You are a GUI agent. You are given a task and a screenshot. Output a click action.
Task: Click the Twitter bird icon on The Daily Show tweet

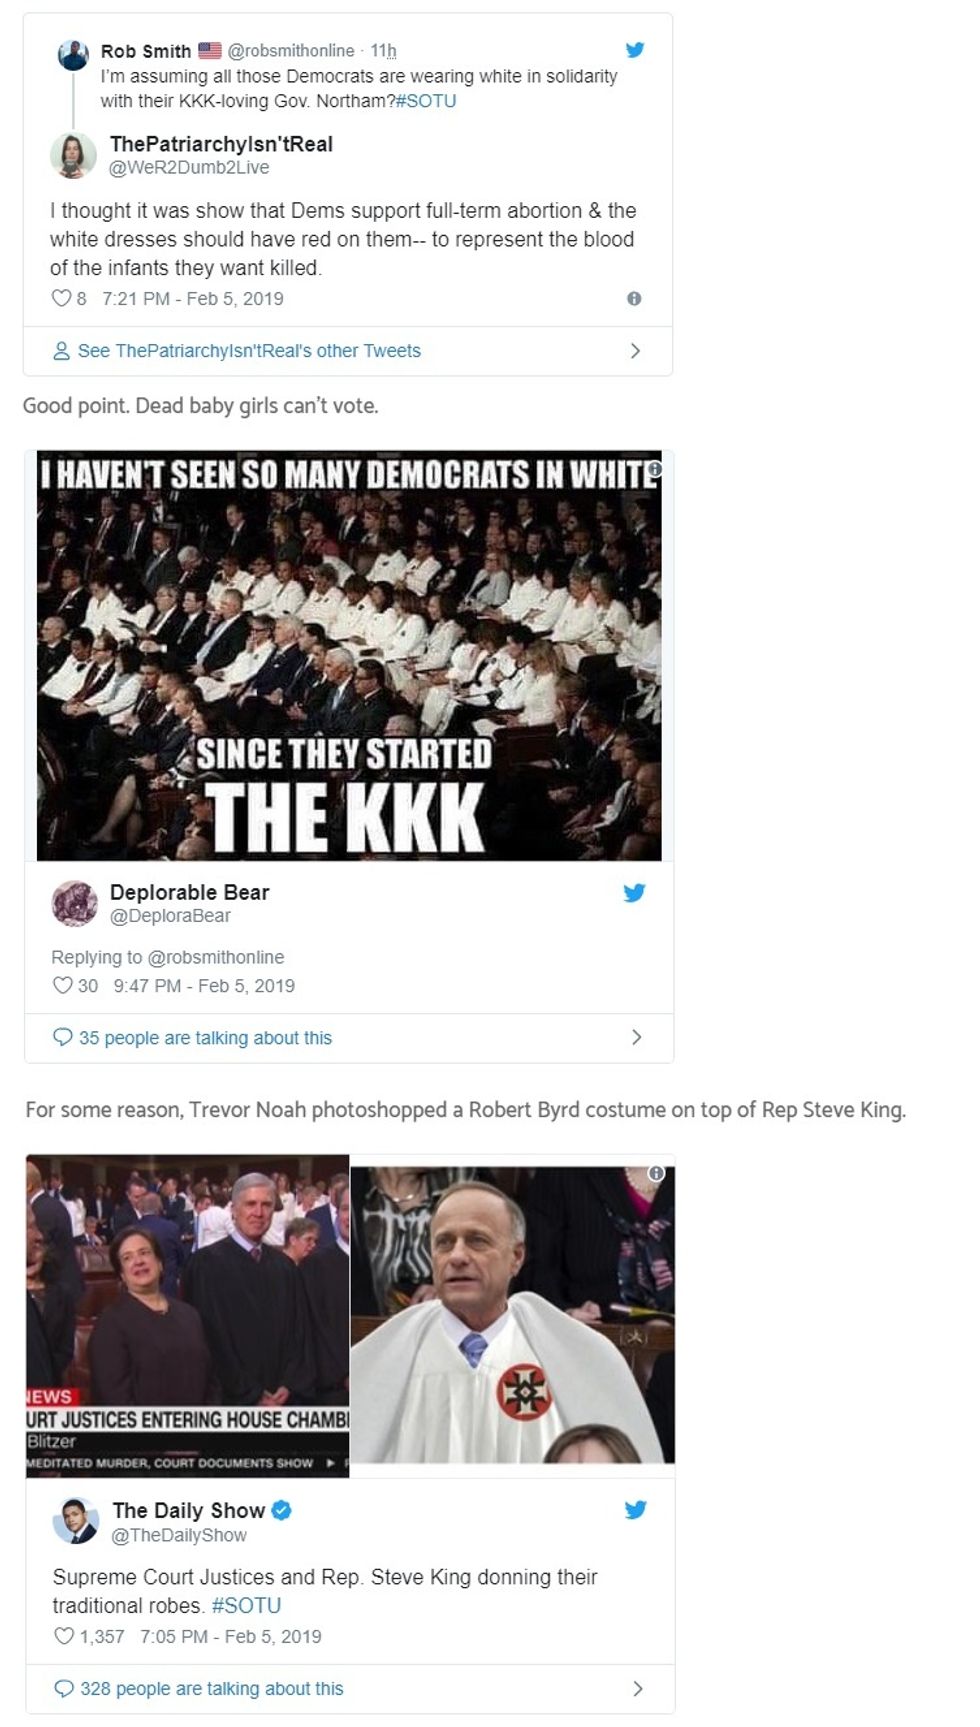point(635,1509)
